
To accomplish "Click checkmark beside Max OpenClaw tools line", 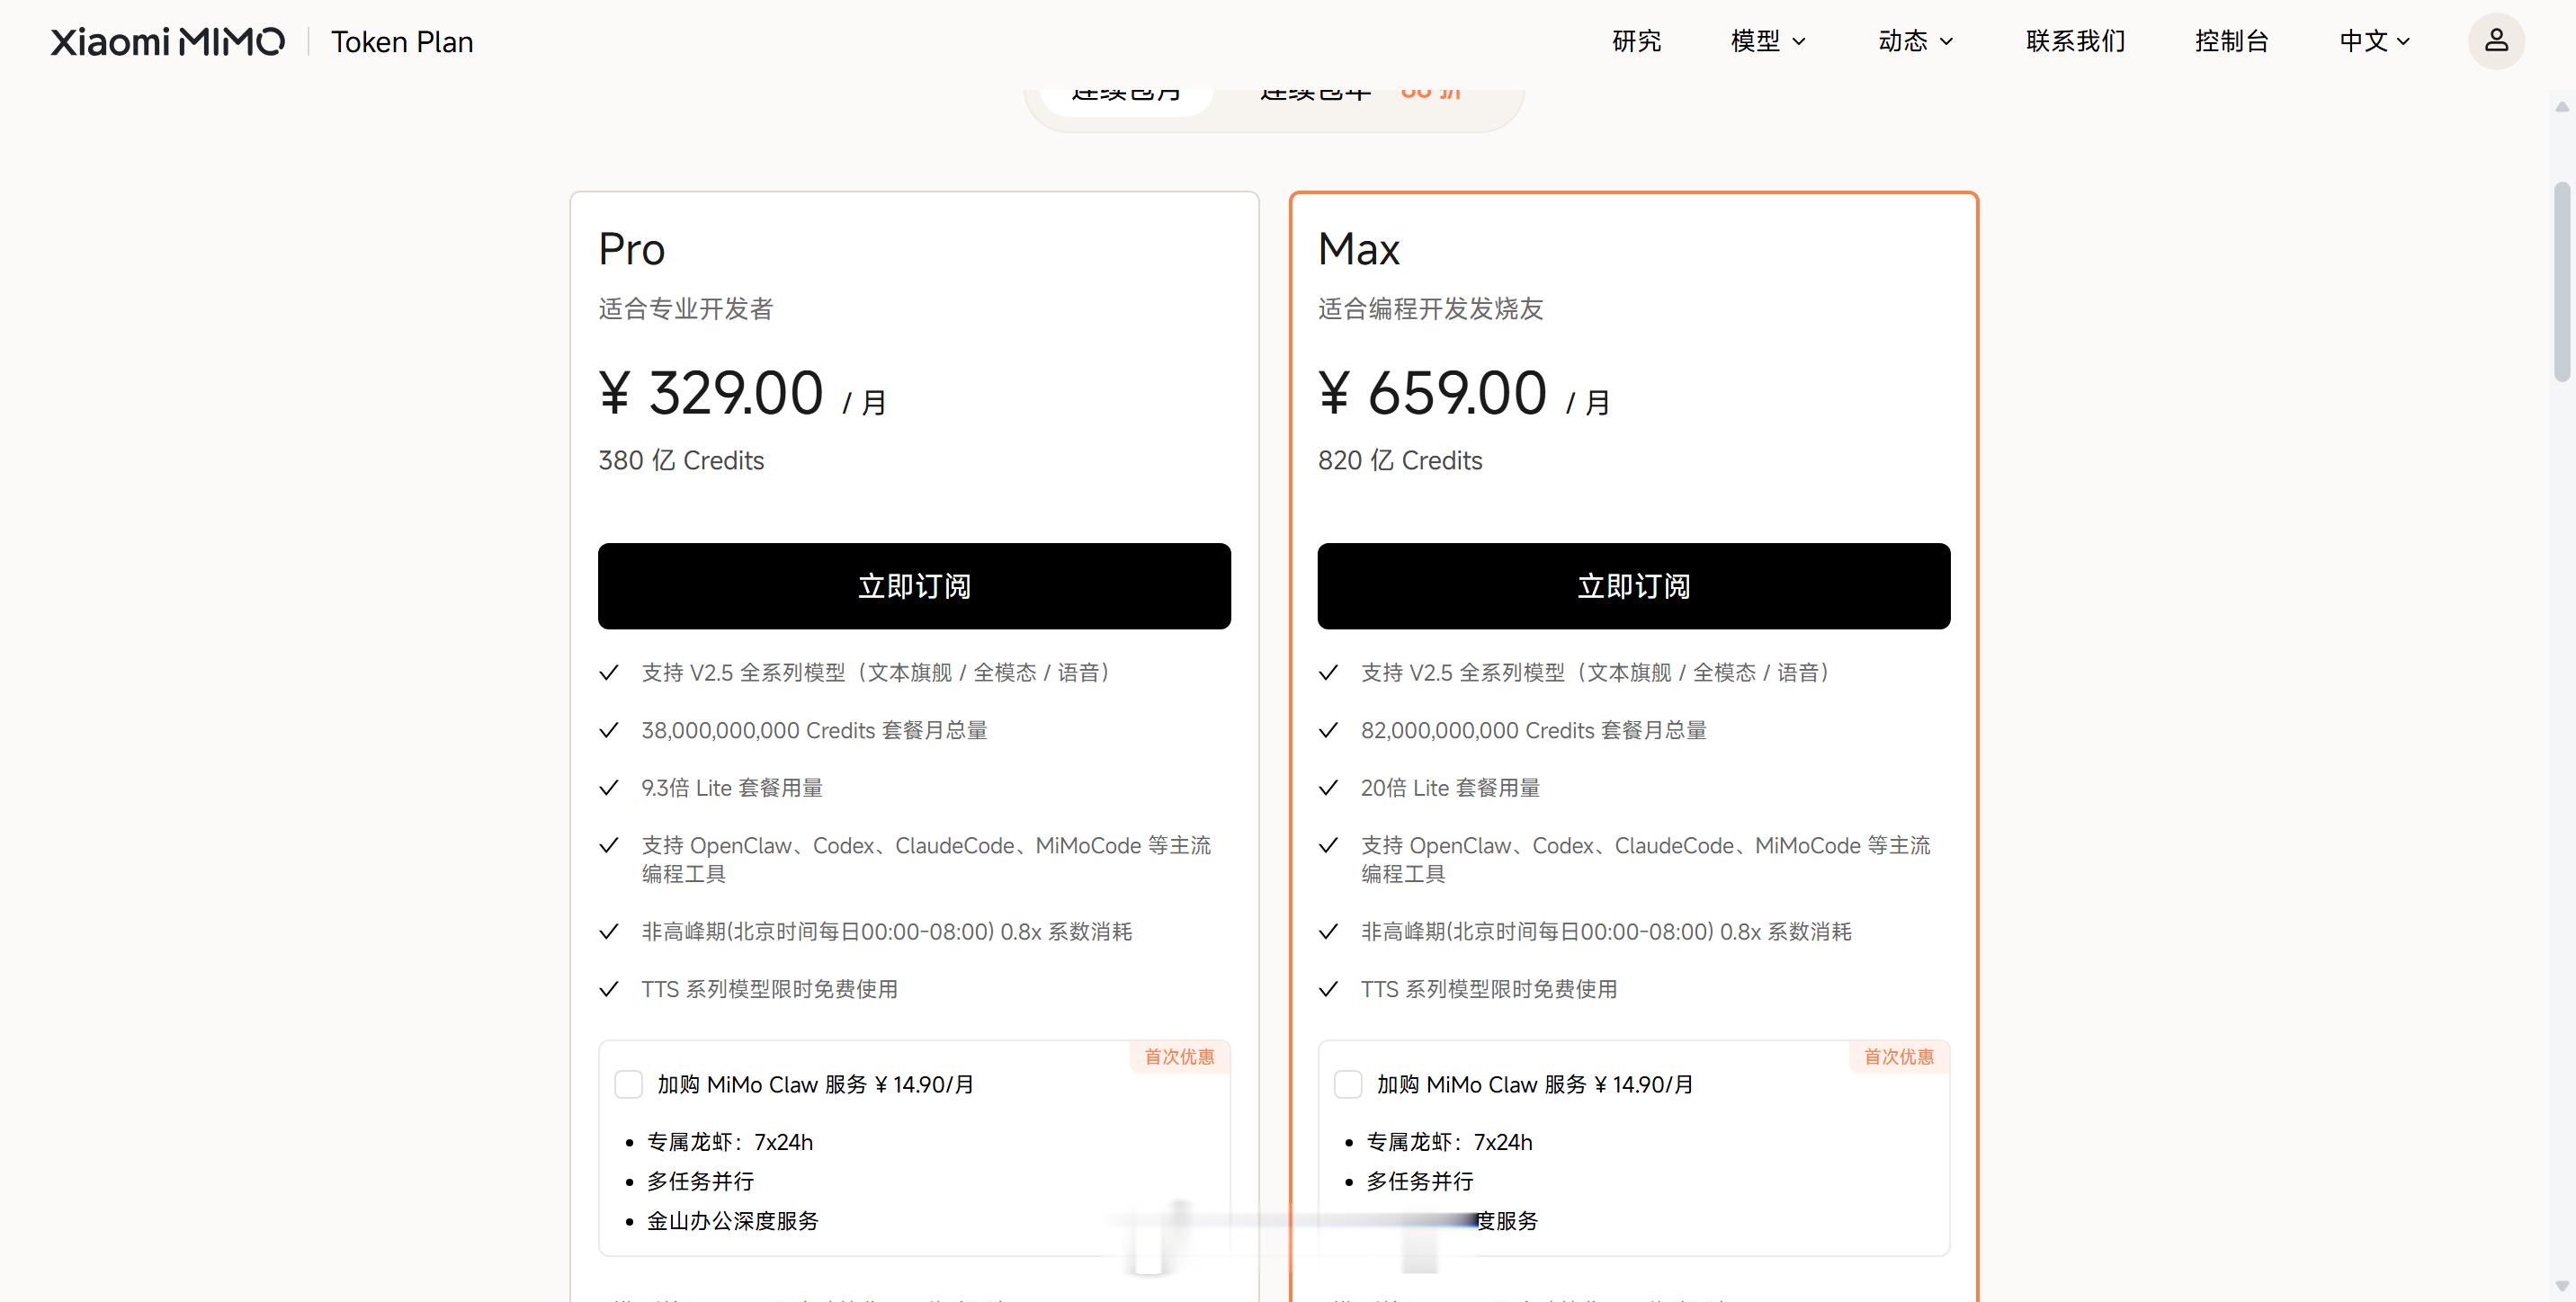I will 1329,846.
